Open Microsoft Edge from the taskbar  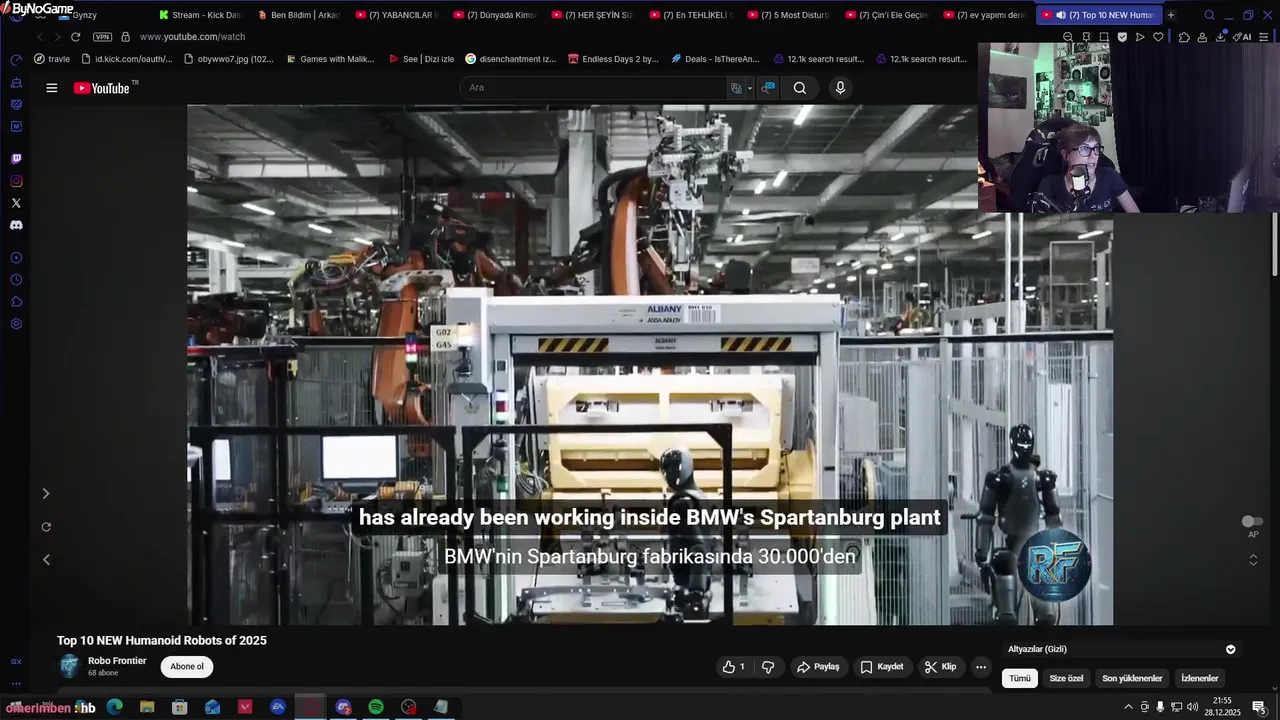pyautogui.click(x=115, y=707)
